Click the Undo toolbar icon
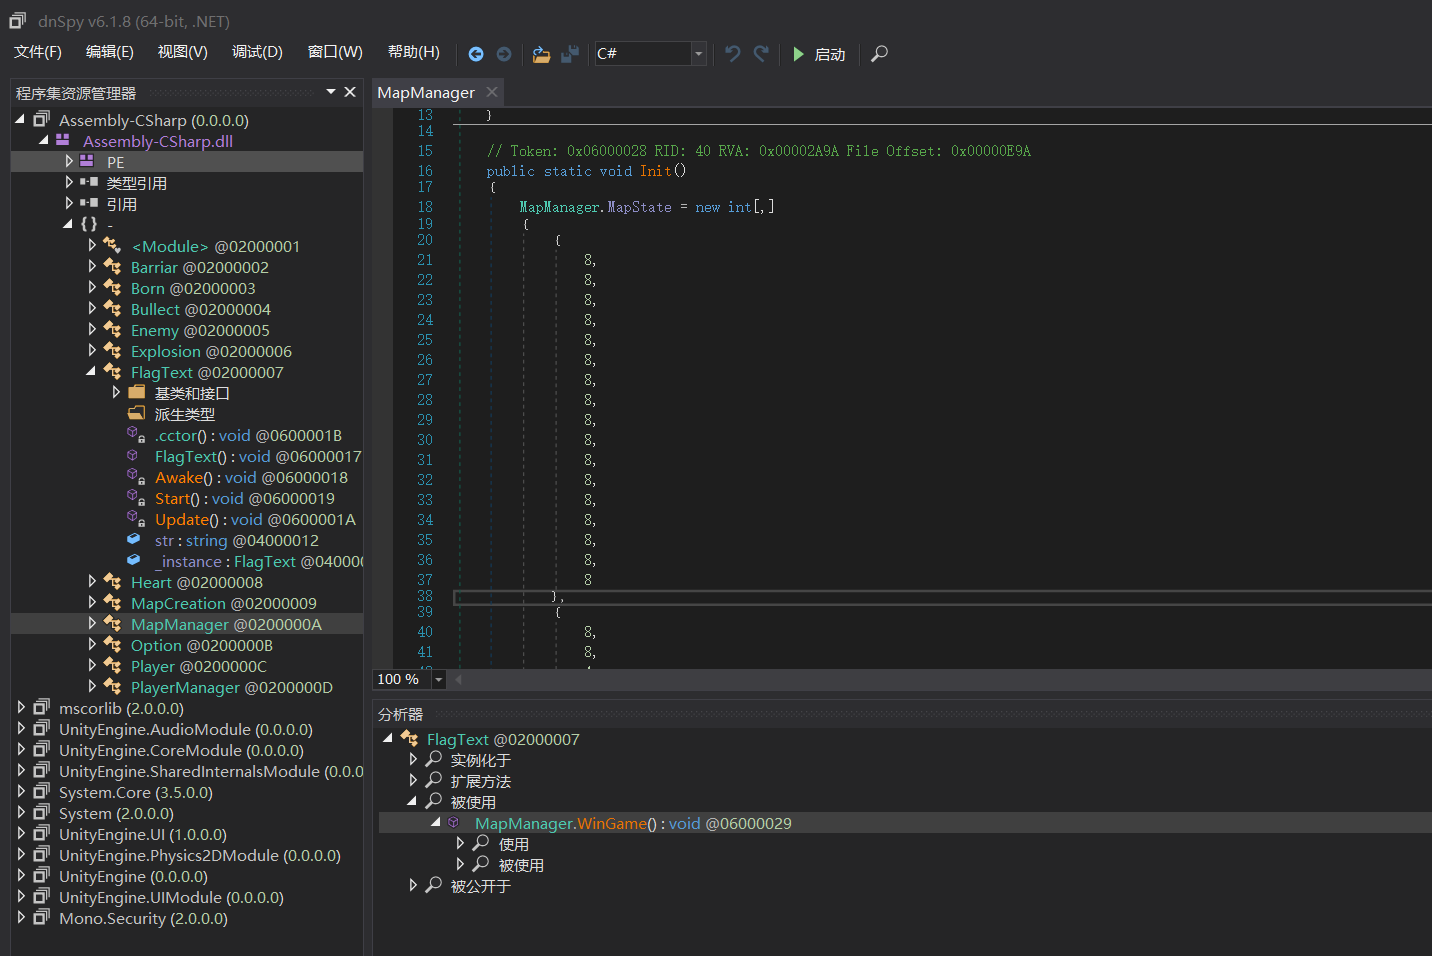 733,54
